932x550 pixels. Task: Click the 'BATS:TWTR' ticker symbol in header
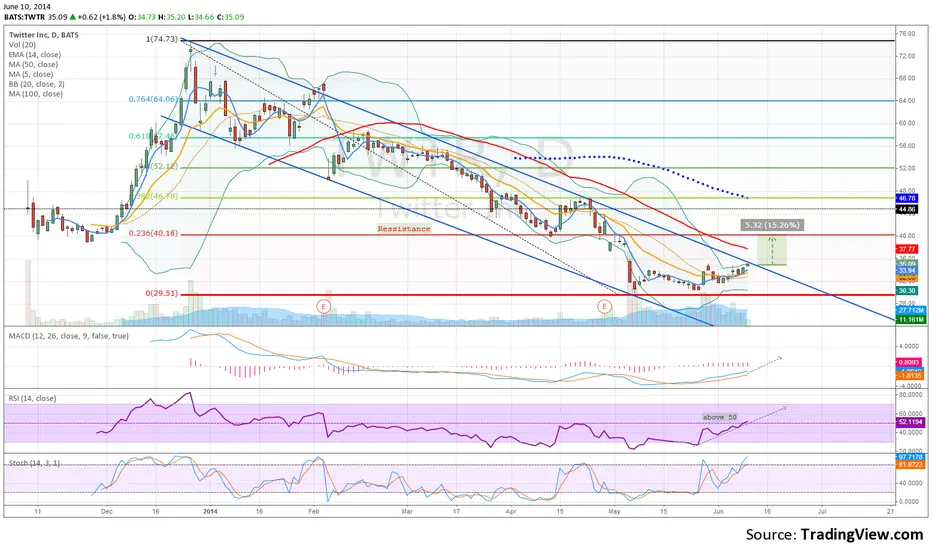coord(24,17)
